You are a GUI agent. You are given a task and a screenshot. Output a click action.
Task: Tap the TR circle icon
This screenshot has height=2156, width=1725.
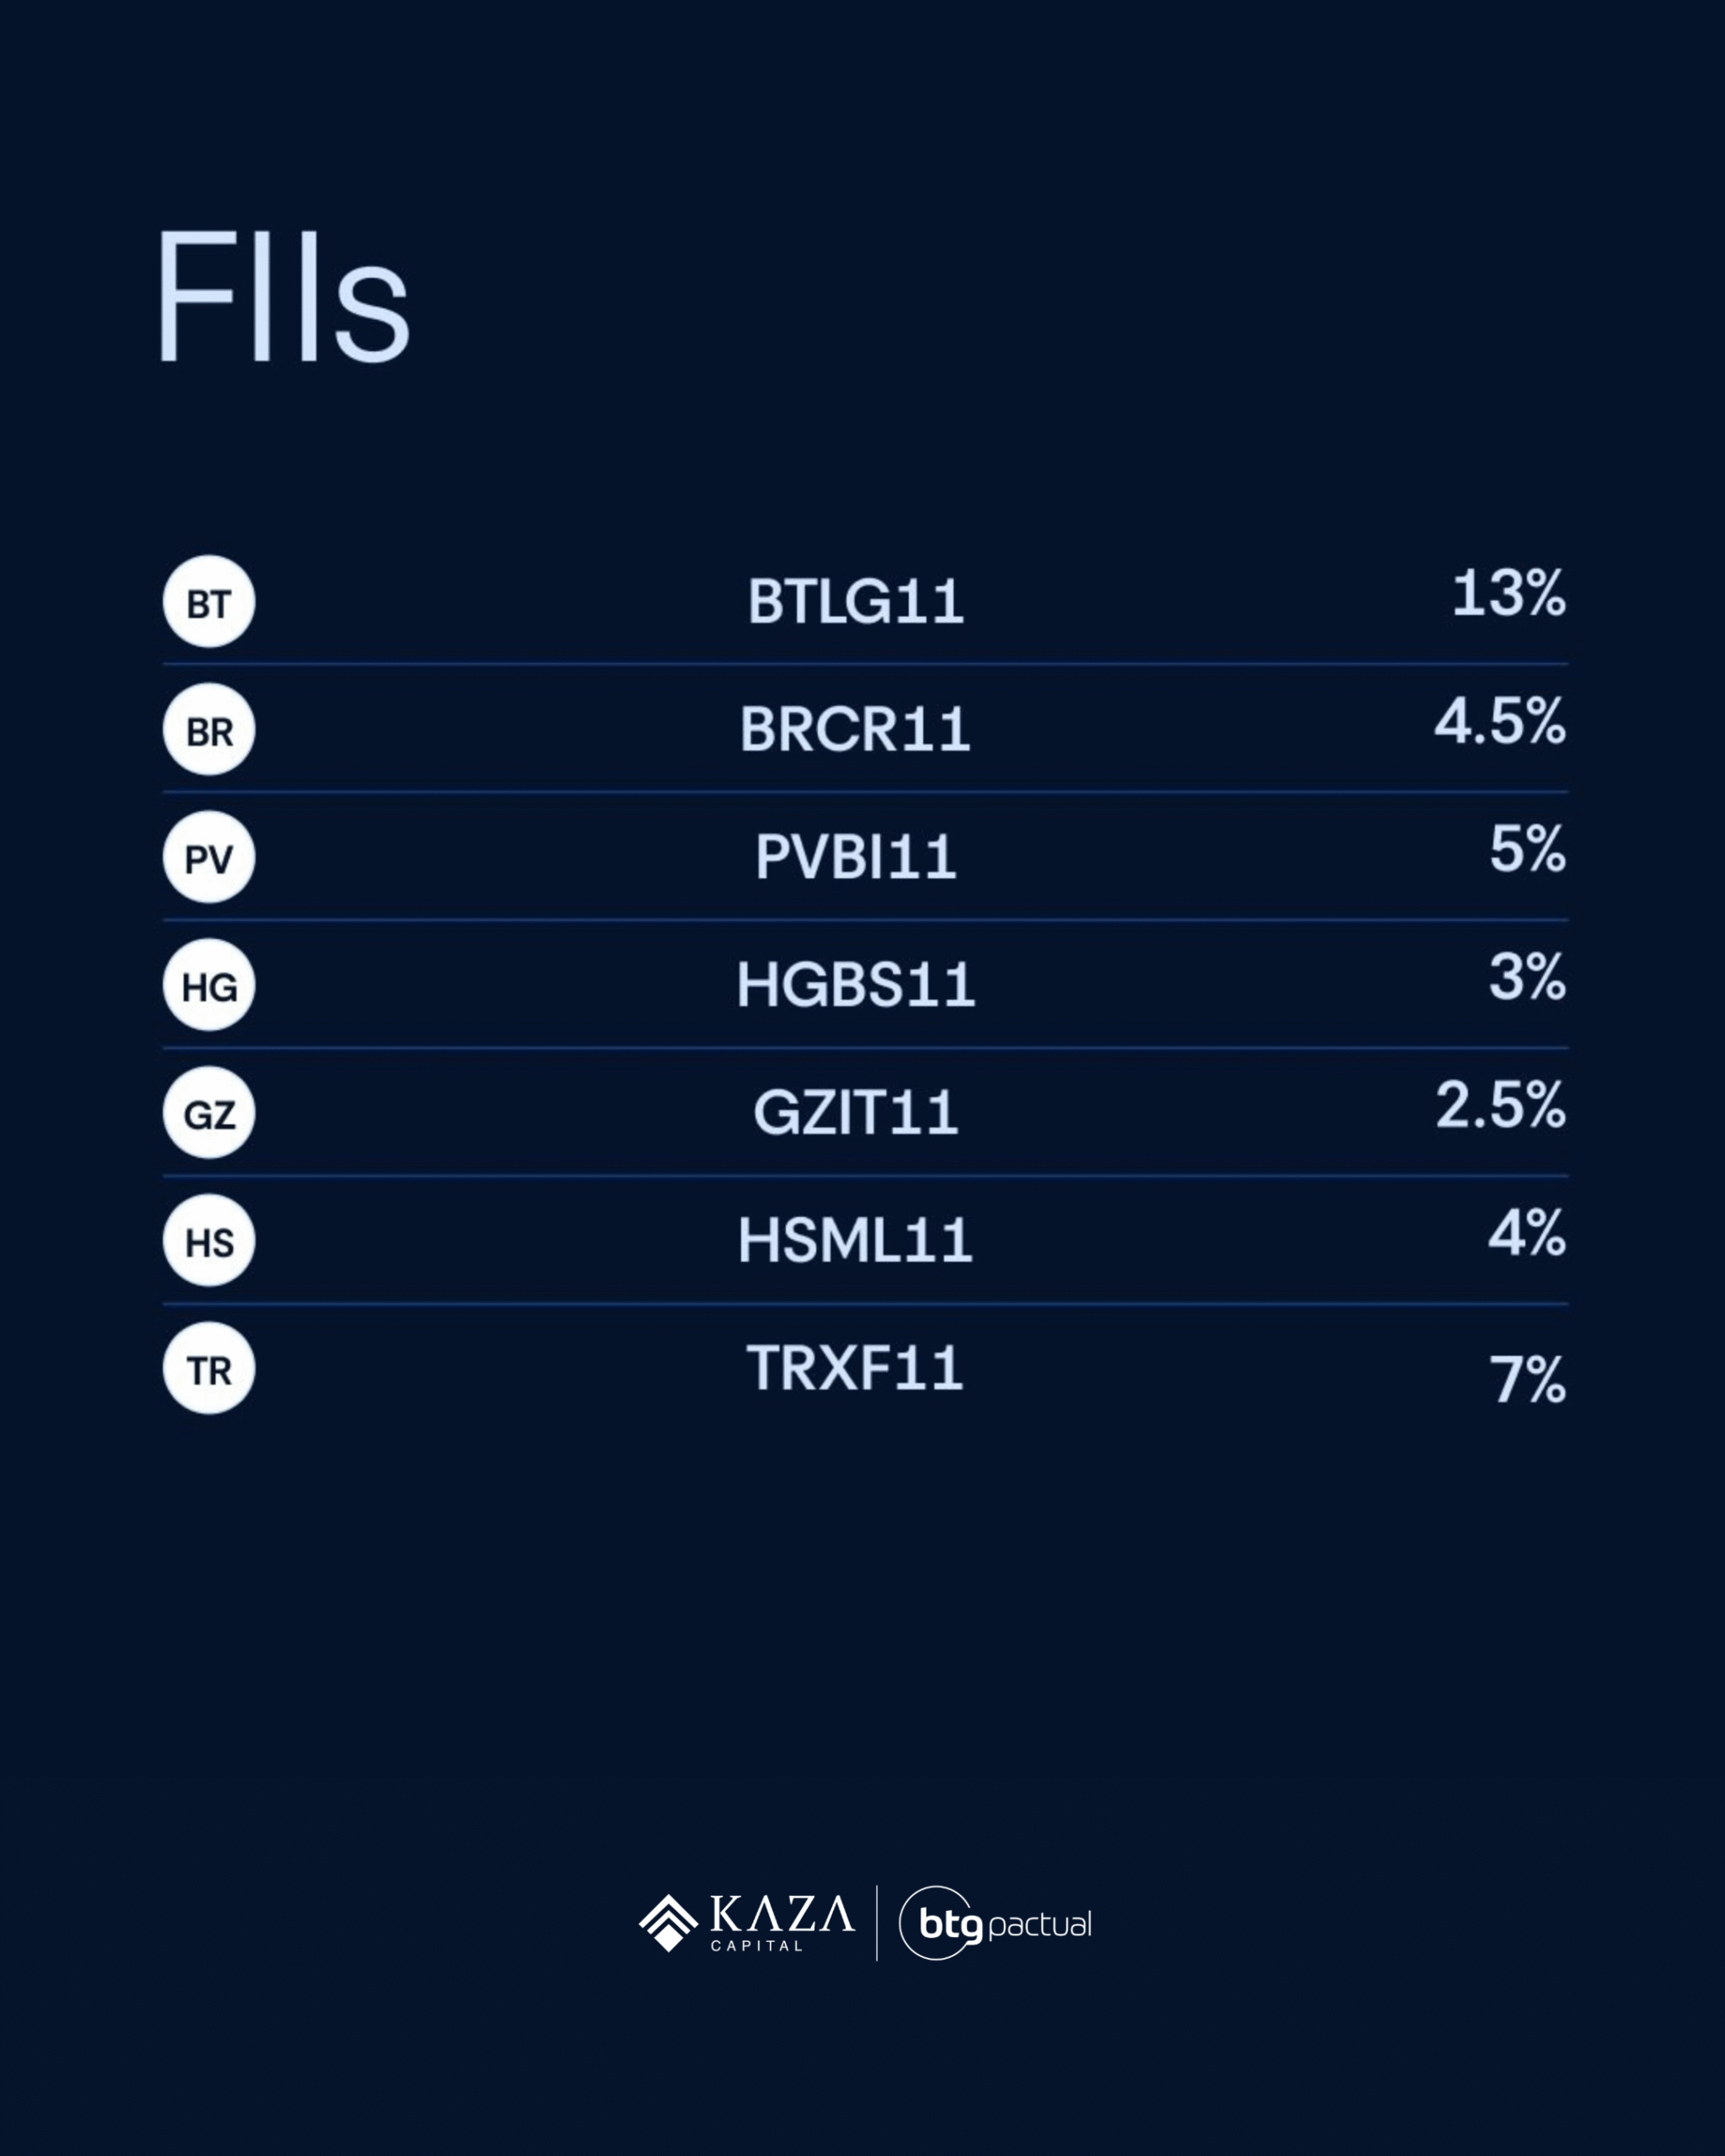click(209, 1369)
